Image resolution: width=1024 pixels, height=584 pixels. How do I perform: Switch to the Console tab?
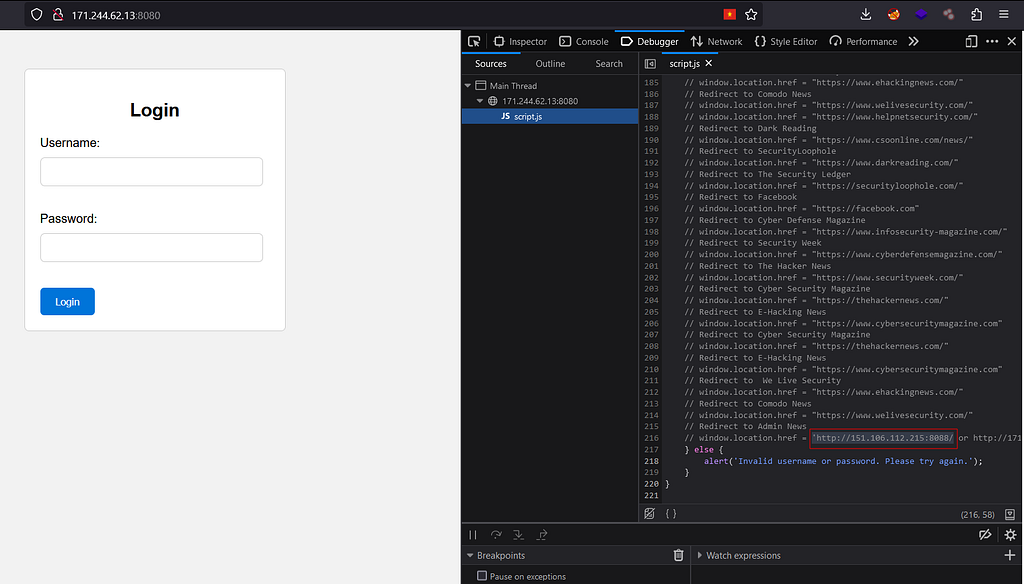583,41
